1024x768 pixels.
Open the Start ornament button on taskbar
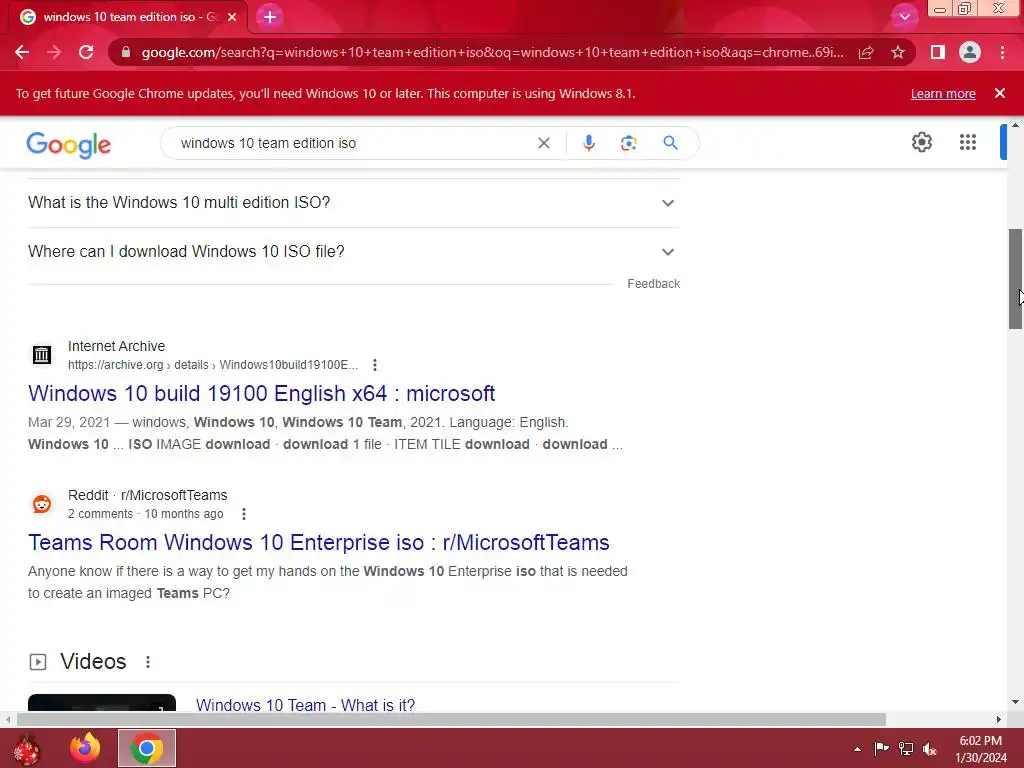coord(26,748)
